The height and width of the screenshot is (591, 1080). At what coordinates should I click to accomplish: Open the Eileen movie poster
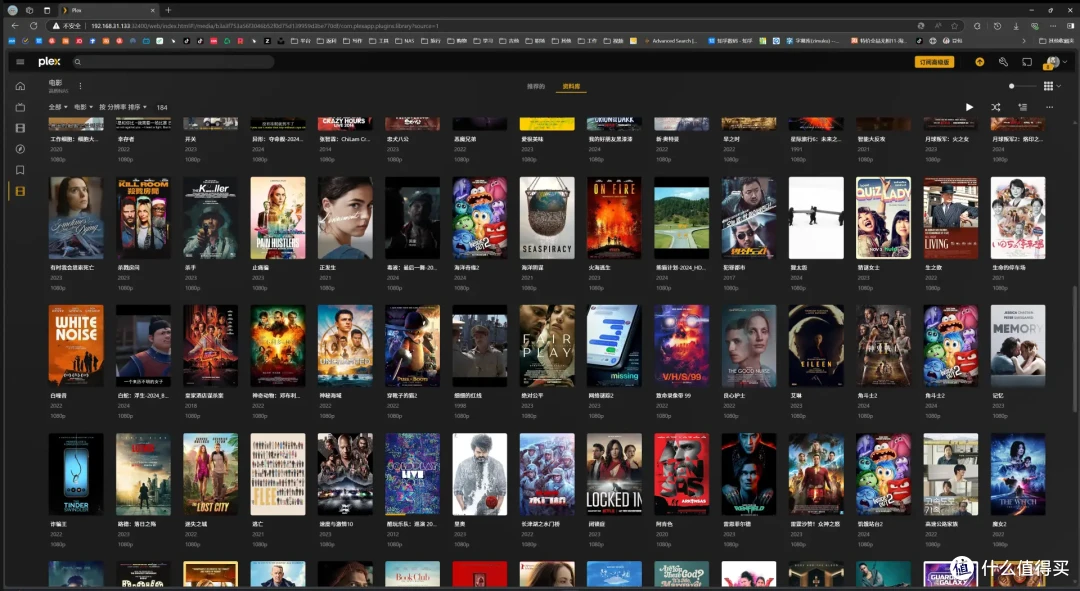[x=816, y=346]
